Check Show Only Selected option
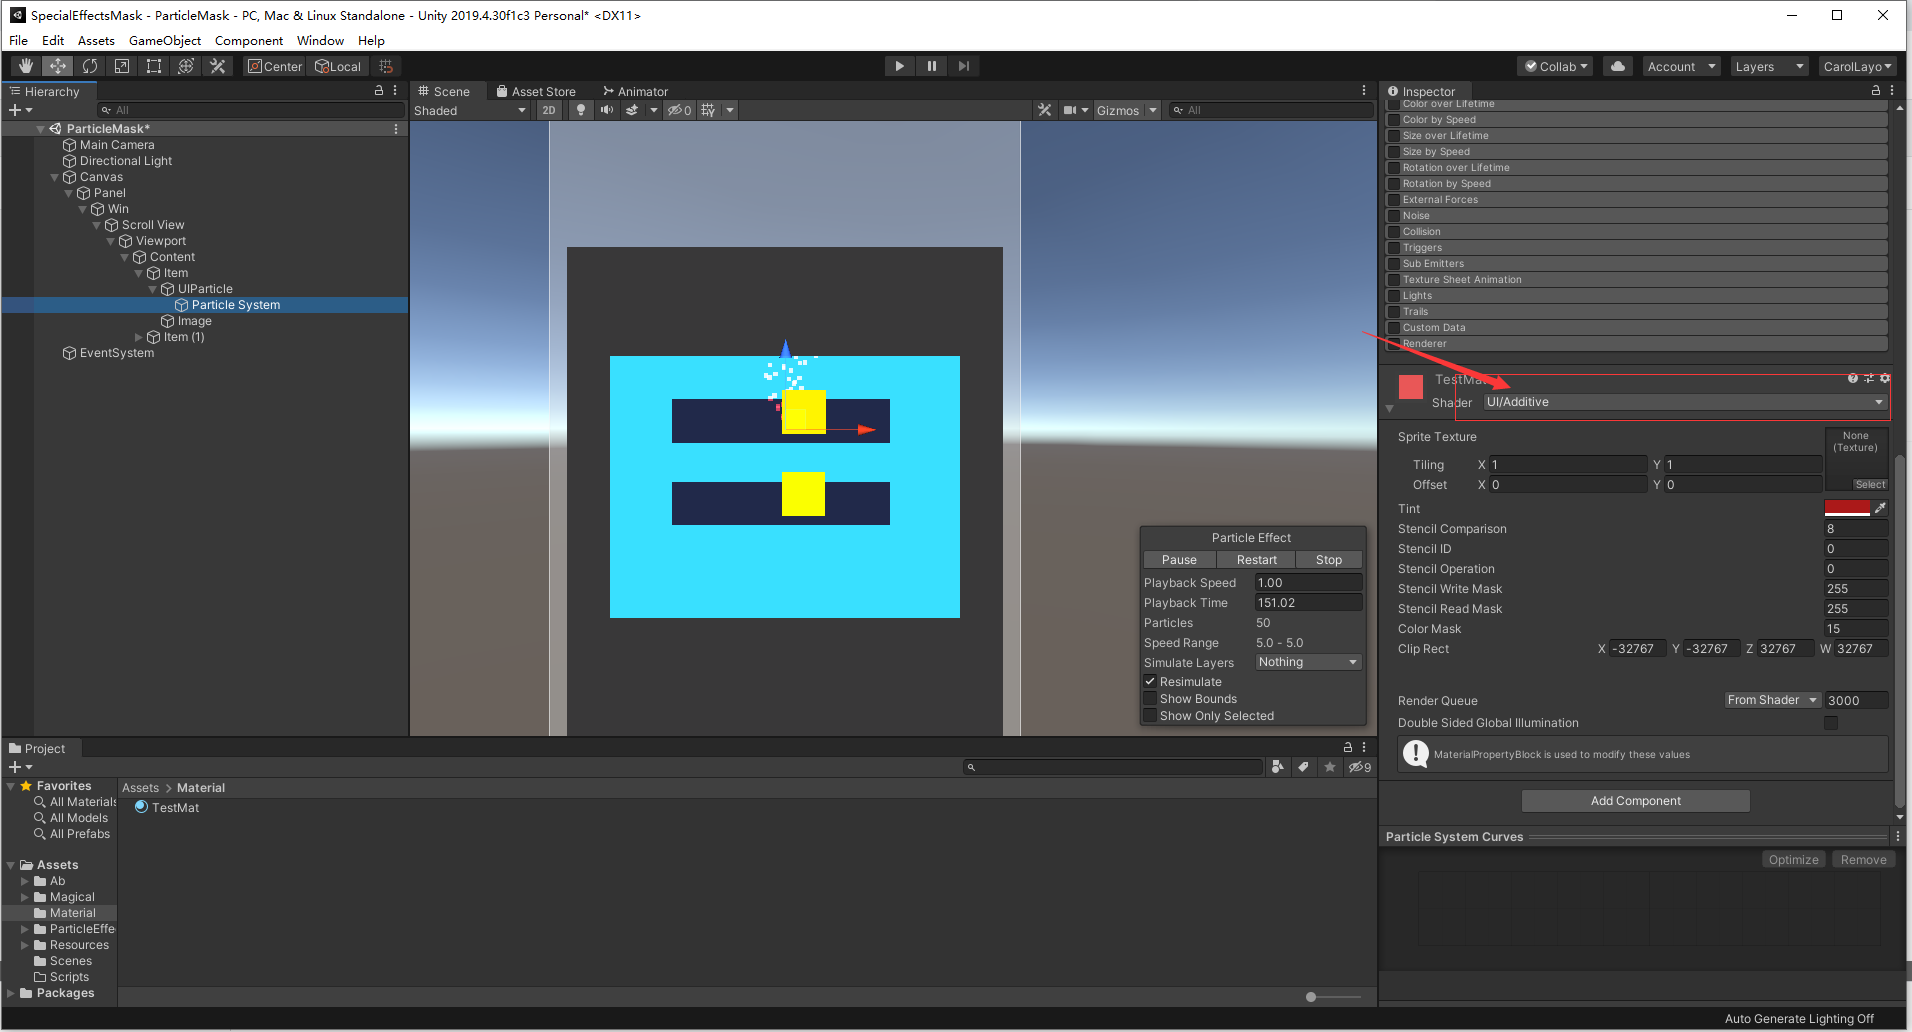1912x1032 pixels. 1150,716
